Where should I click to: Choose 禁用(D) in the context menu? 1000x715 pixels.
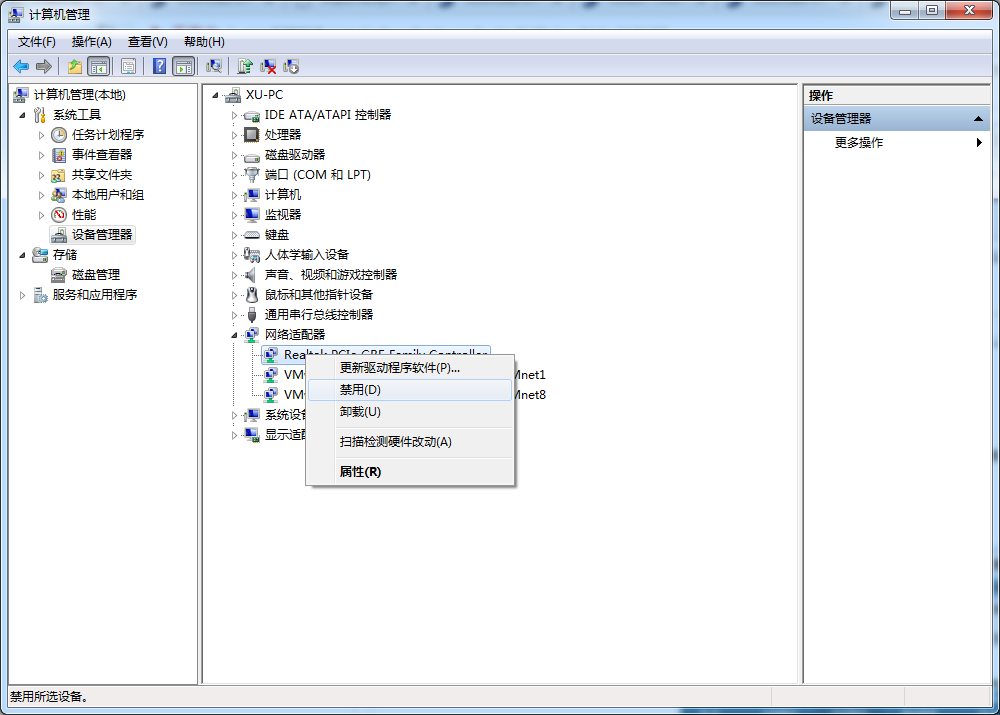(x=410, y=390)
